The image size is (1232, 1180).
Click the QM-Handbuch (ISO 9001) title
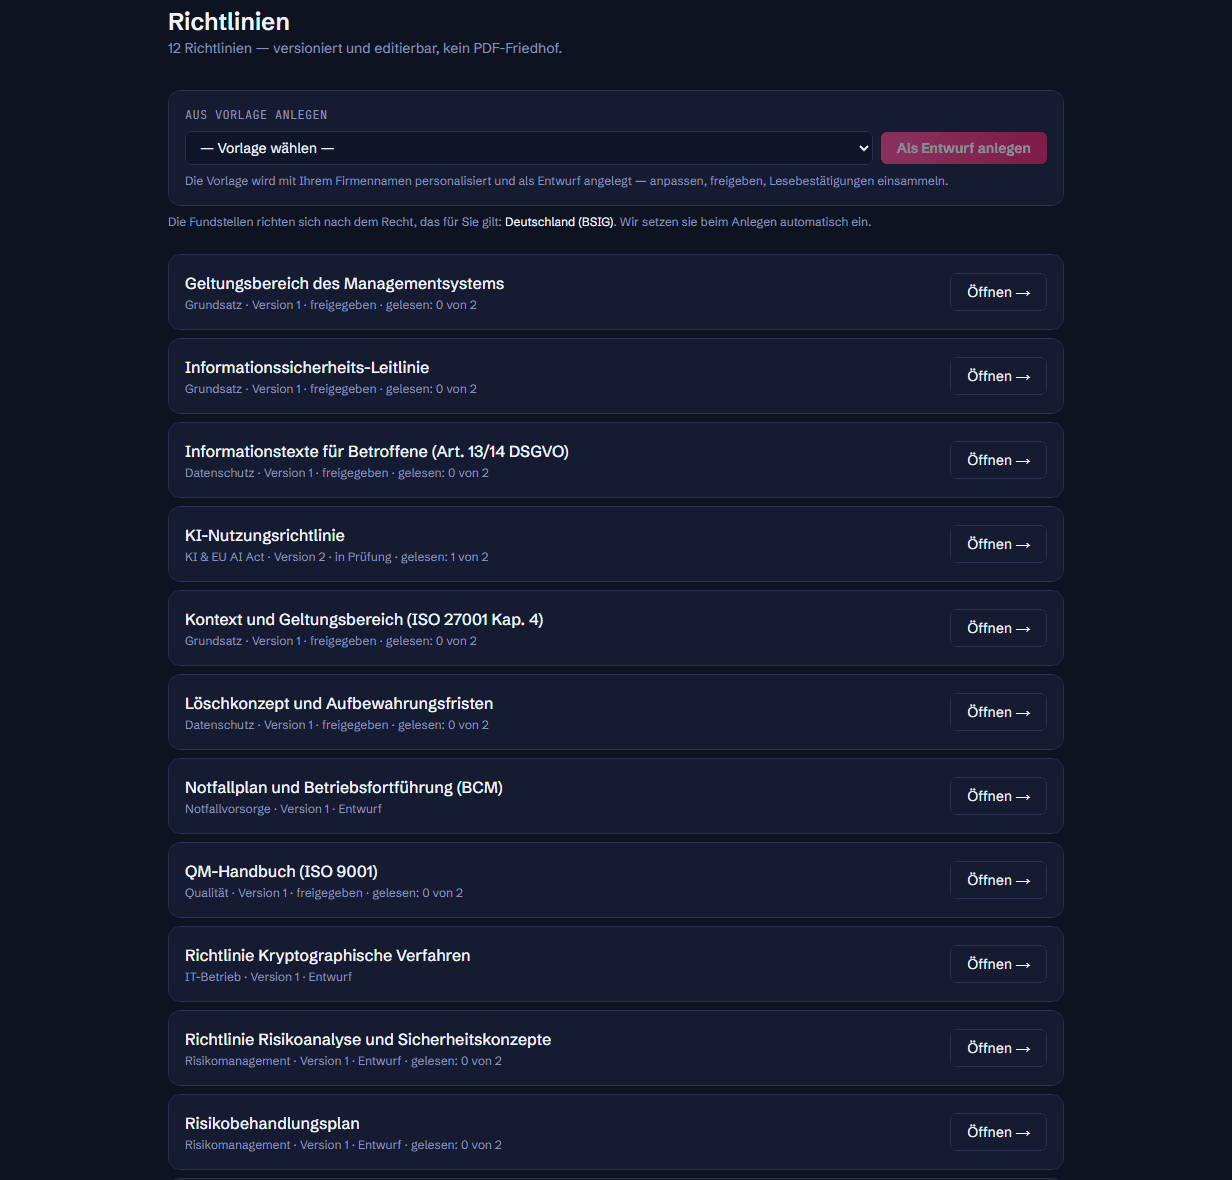281,872
